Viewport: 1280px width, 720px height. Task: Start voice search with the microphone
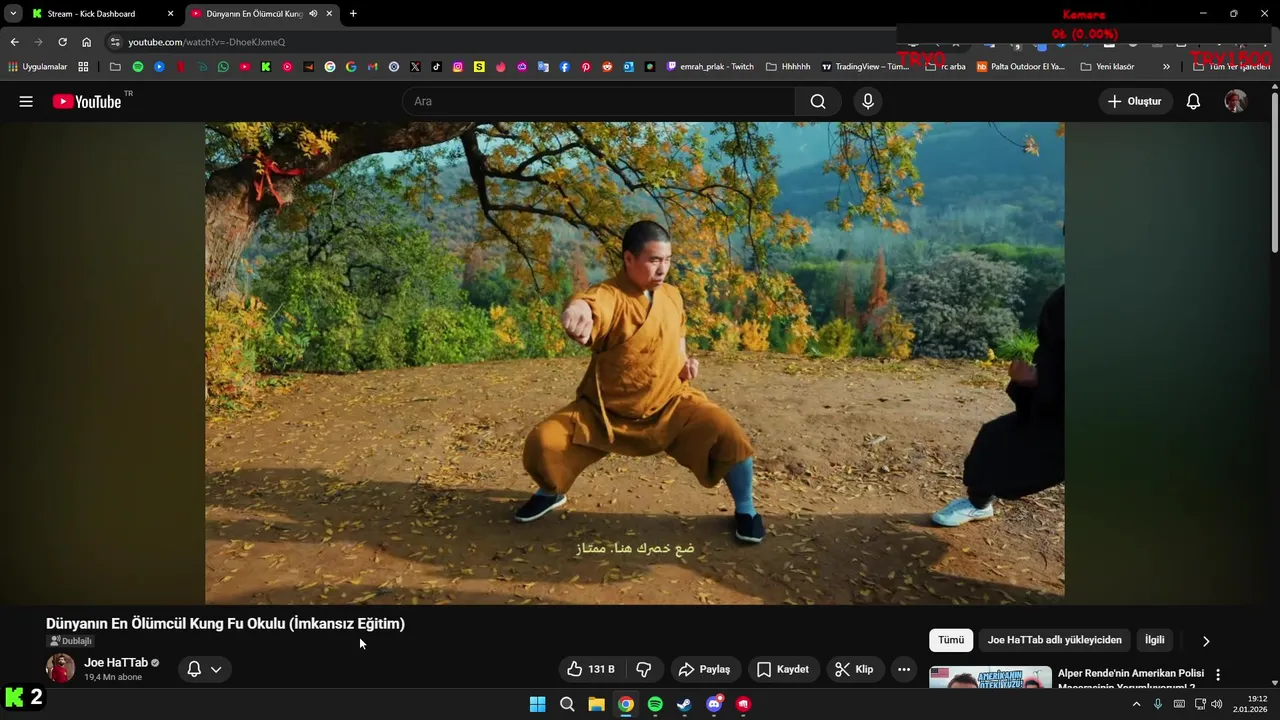[x=868, y=101]
